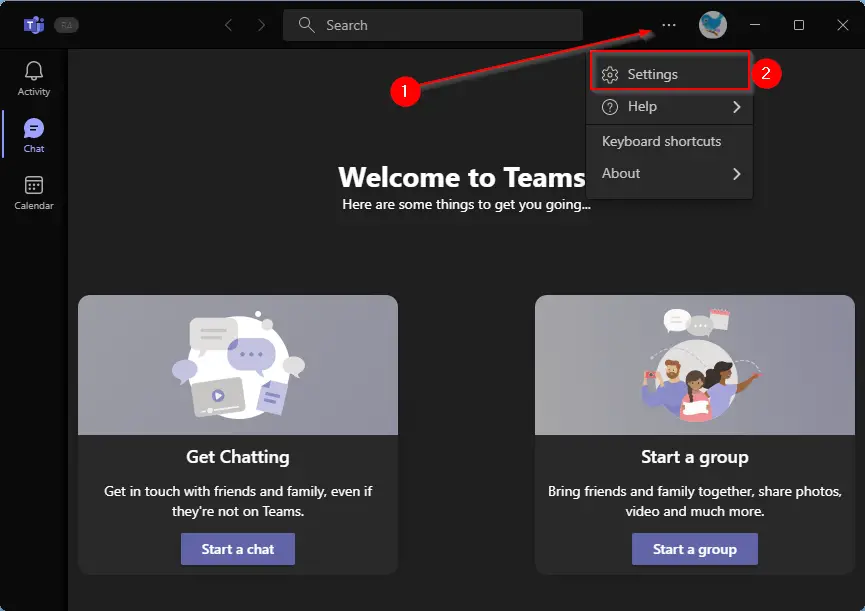Click the 'Welcome to Teams' heading
This screenshot has height=611, width=865.
click(x=462, y=178)
